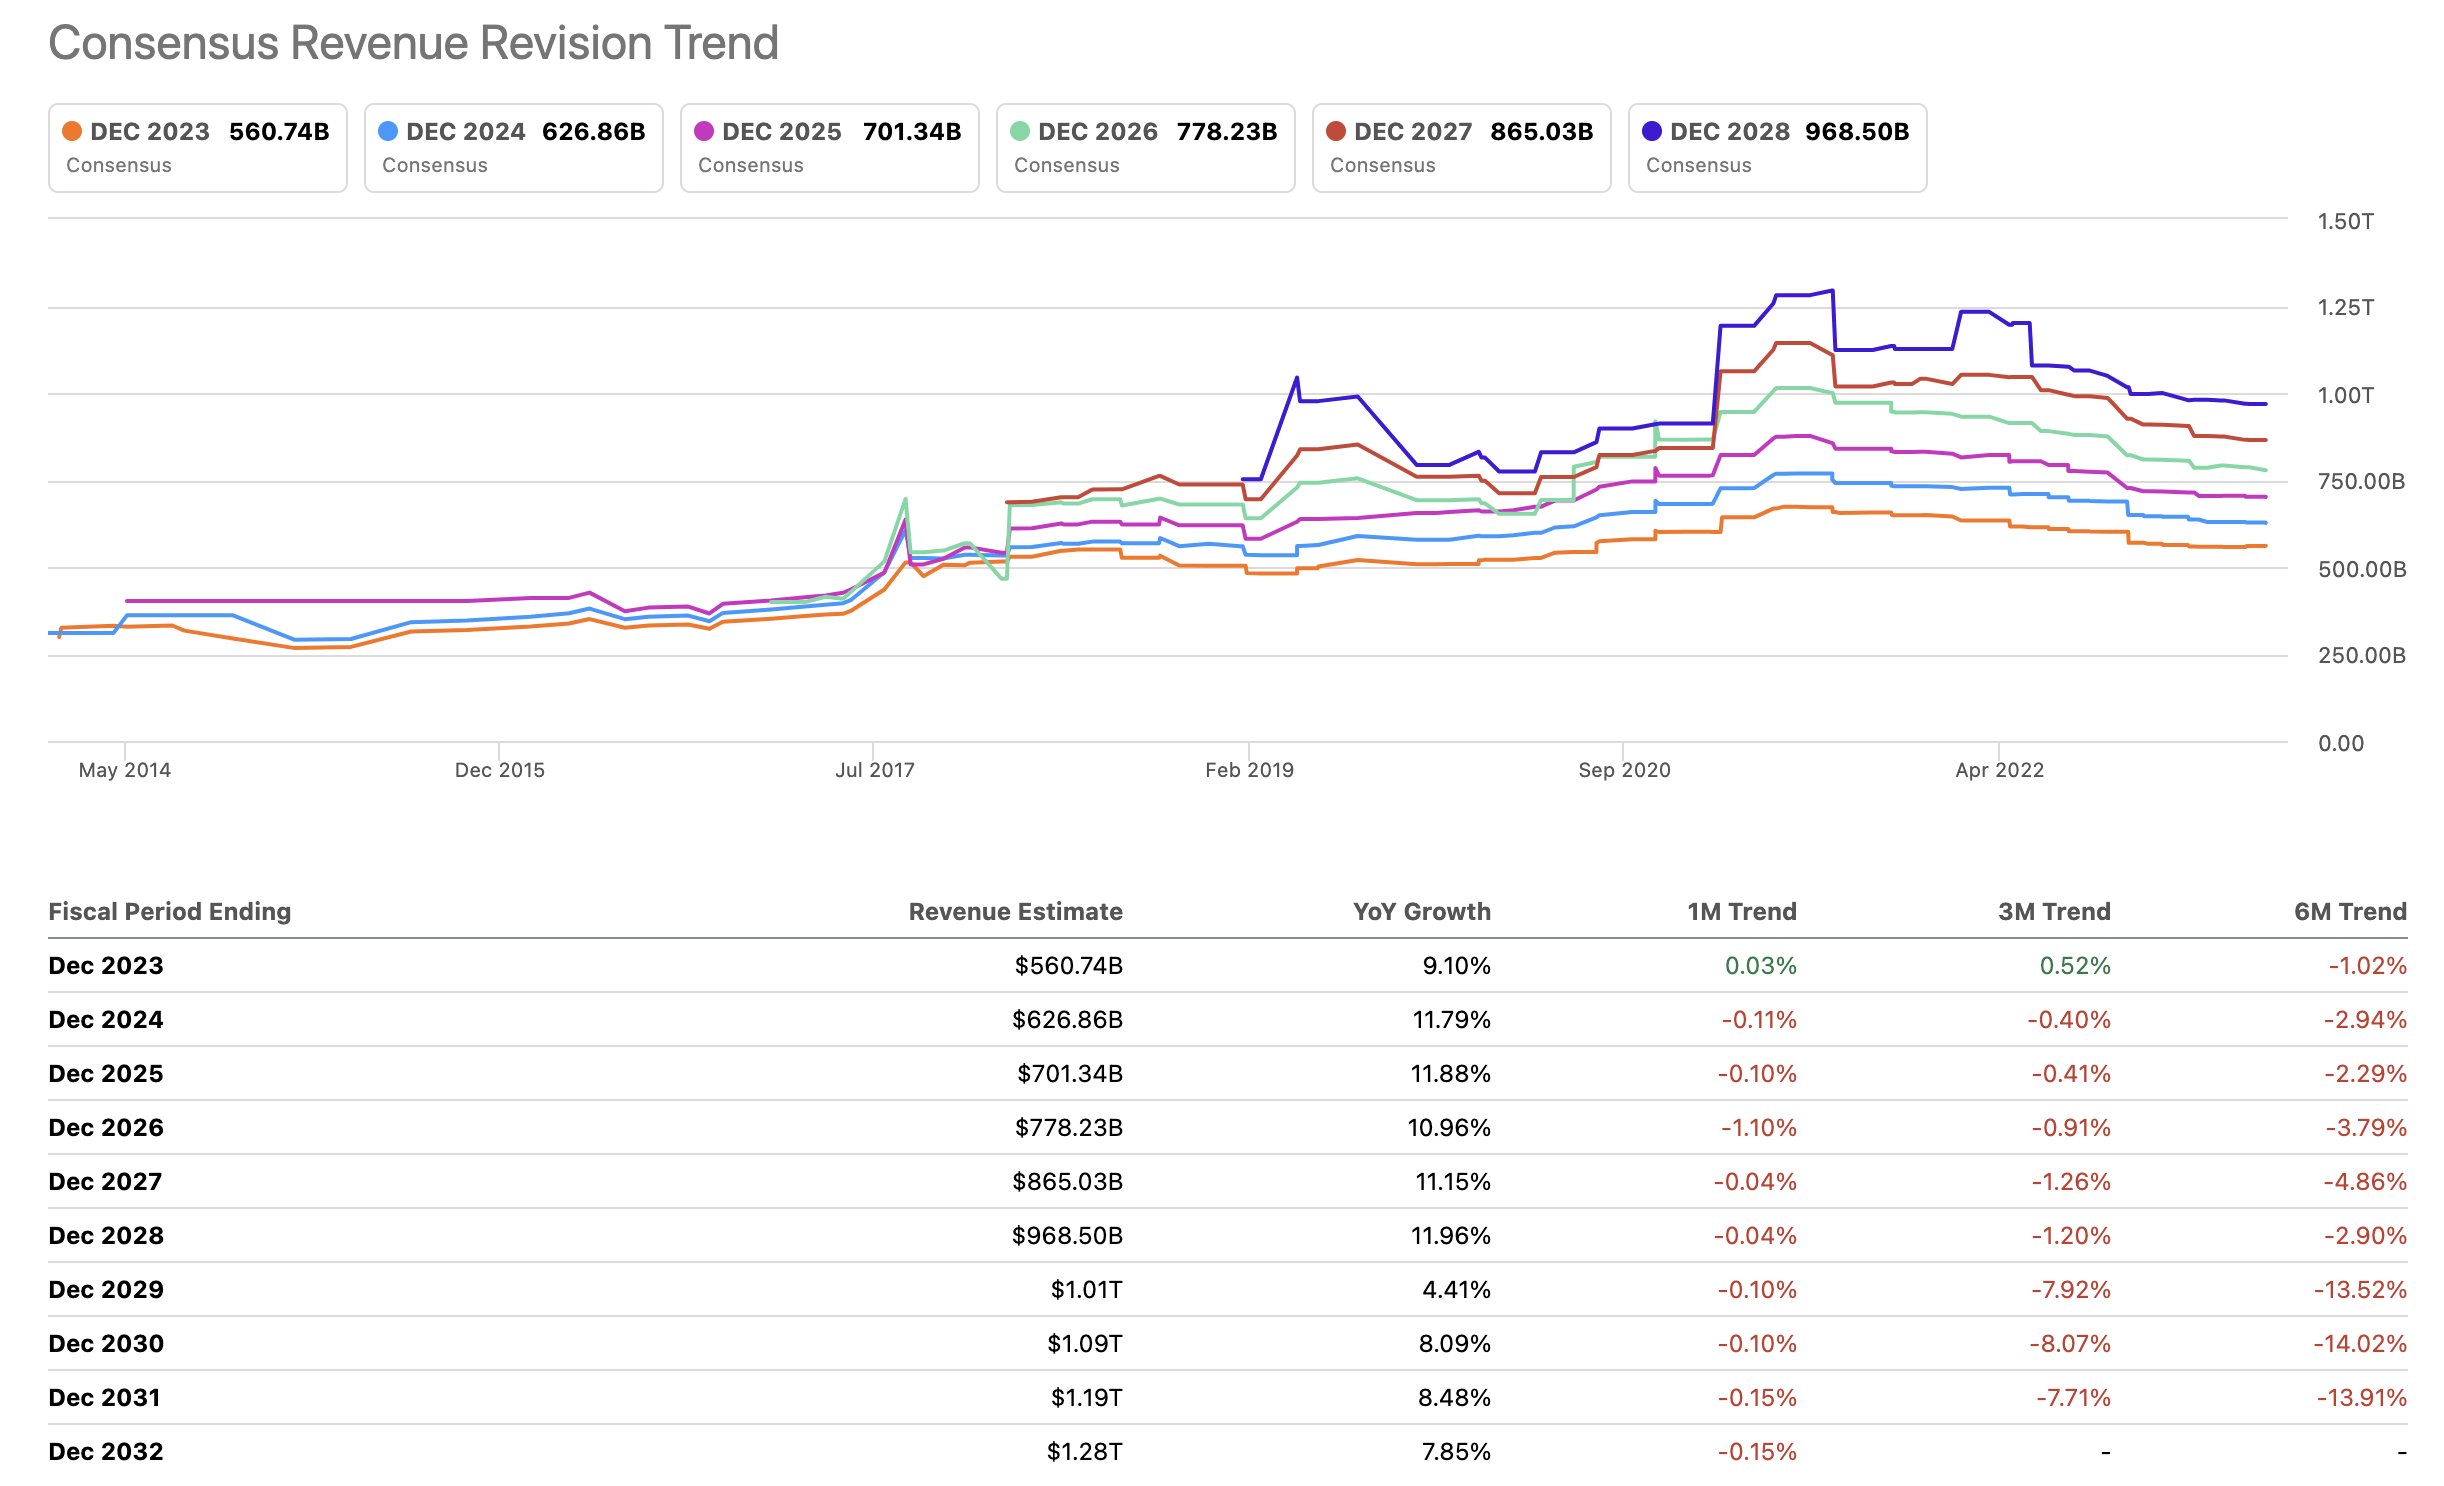Select the Dec 2032 row label
2444x1486 pixels.
tap(106, 1451)
